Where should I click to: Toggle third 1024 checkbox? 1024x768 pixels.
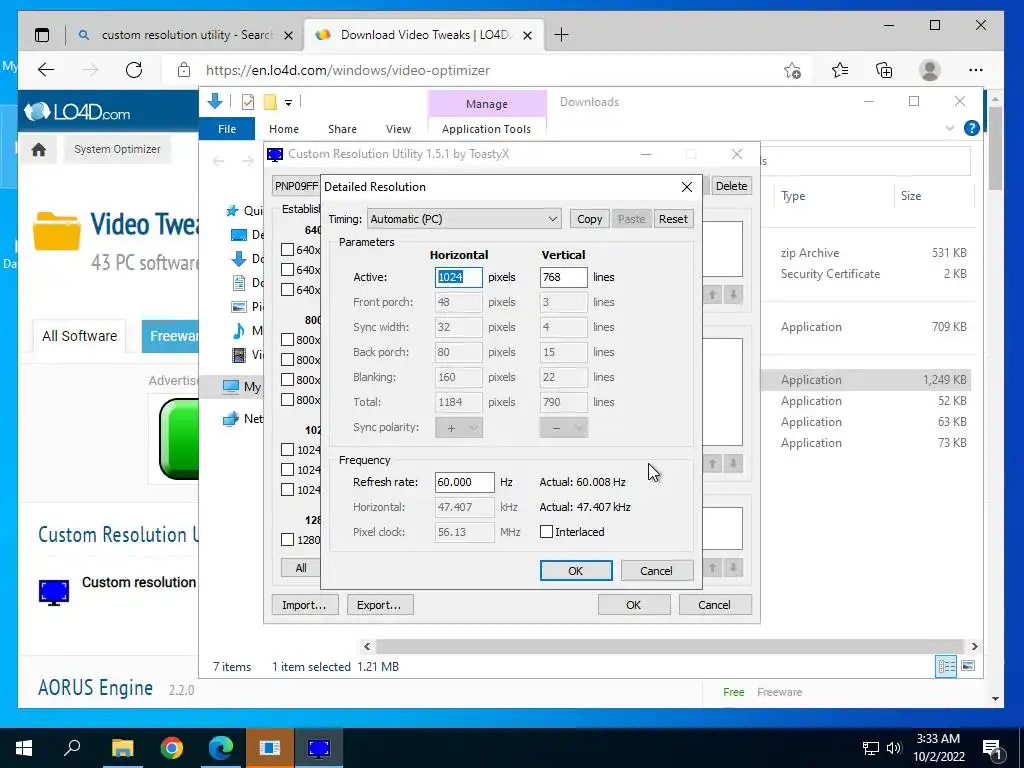point(287,490)
